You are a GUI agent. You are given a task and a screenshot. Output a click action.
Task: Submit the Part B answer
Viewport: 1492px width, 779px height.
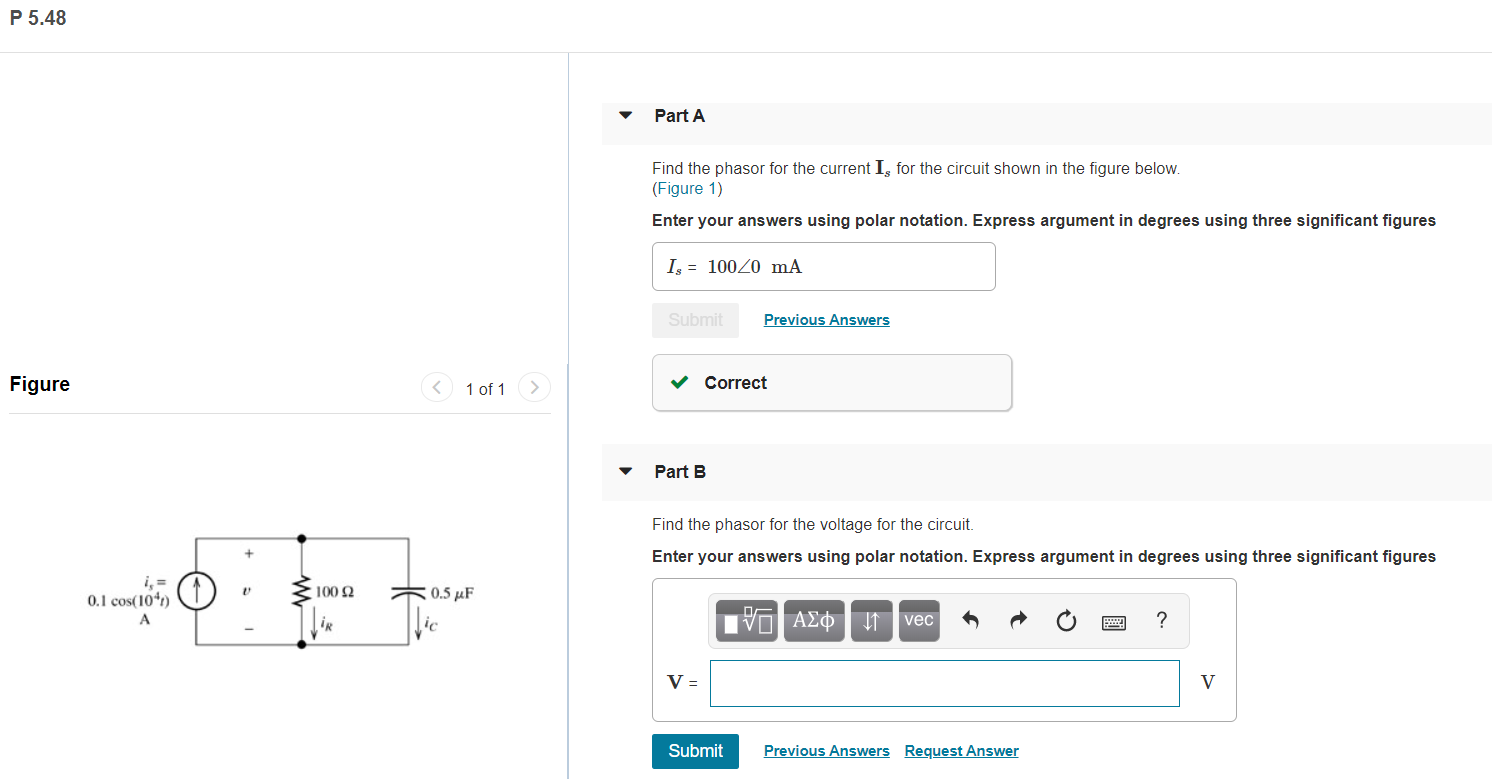[695, 751]
